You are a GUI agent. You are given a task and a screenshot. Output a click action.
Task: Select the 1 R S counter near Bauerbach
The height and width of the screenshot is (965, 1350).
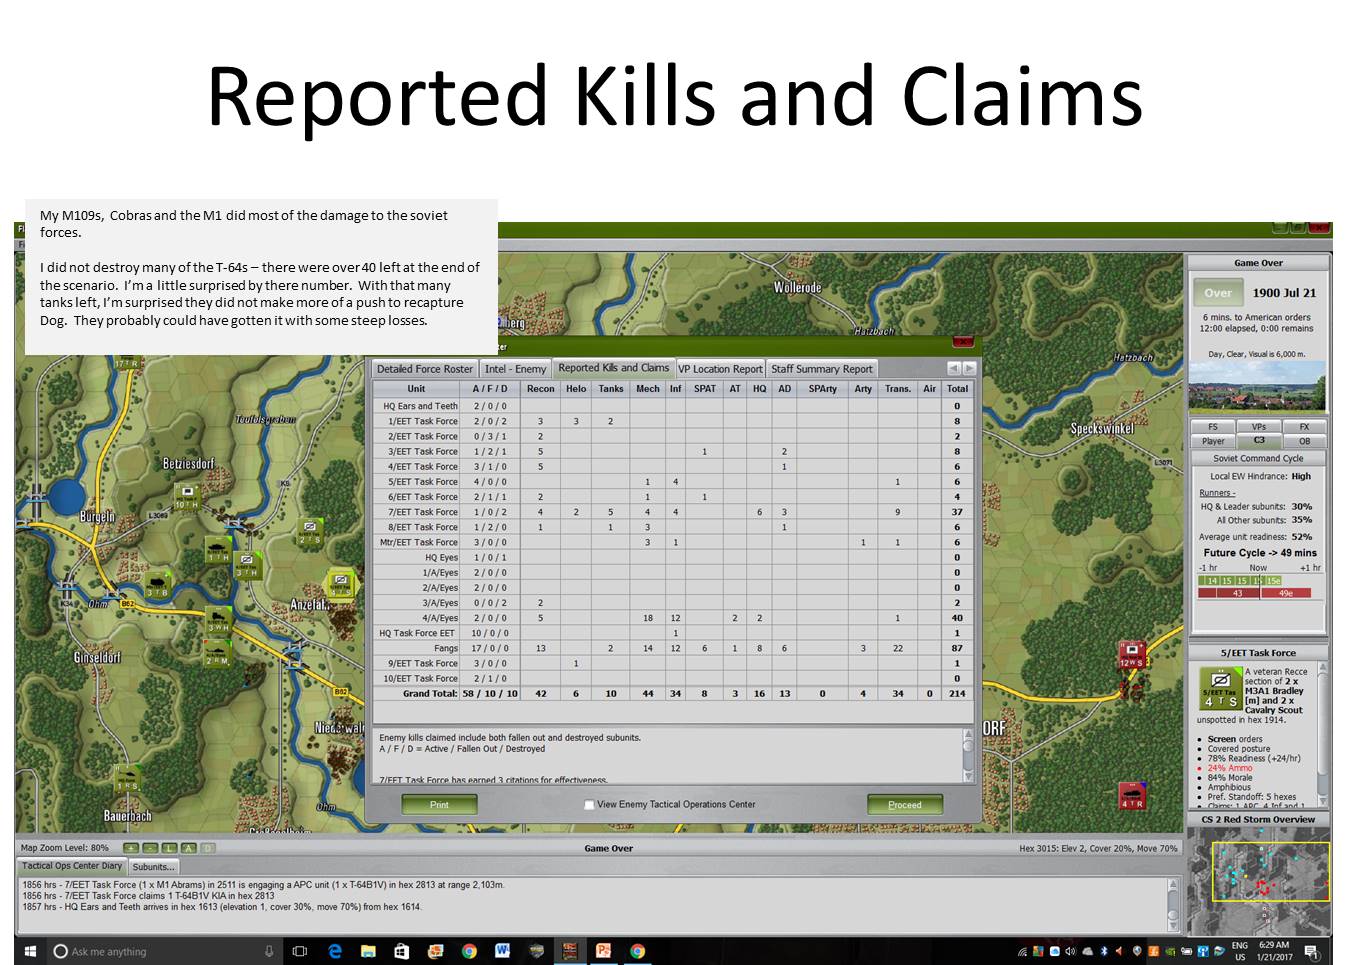click(127, 779)
